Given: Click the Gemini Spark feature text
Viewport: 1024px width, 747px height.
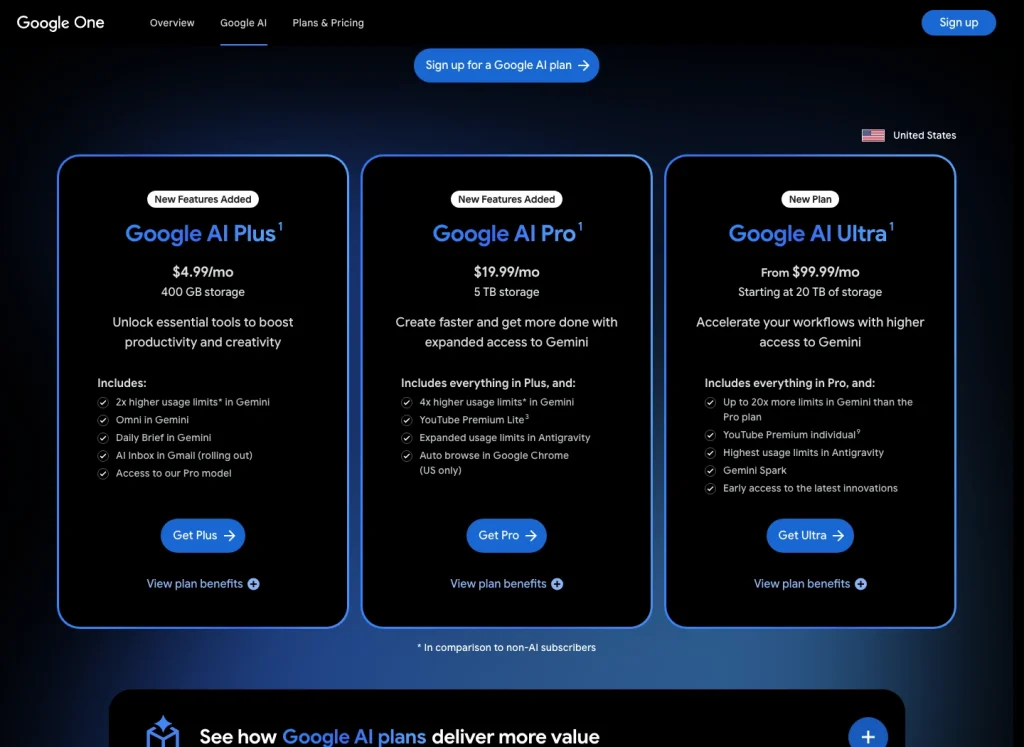Looking at the screenshot, I should click(754, 470).
